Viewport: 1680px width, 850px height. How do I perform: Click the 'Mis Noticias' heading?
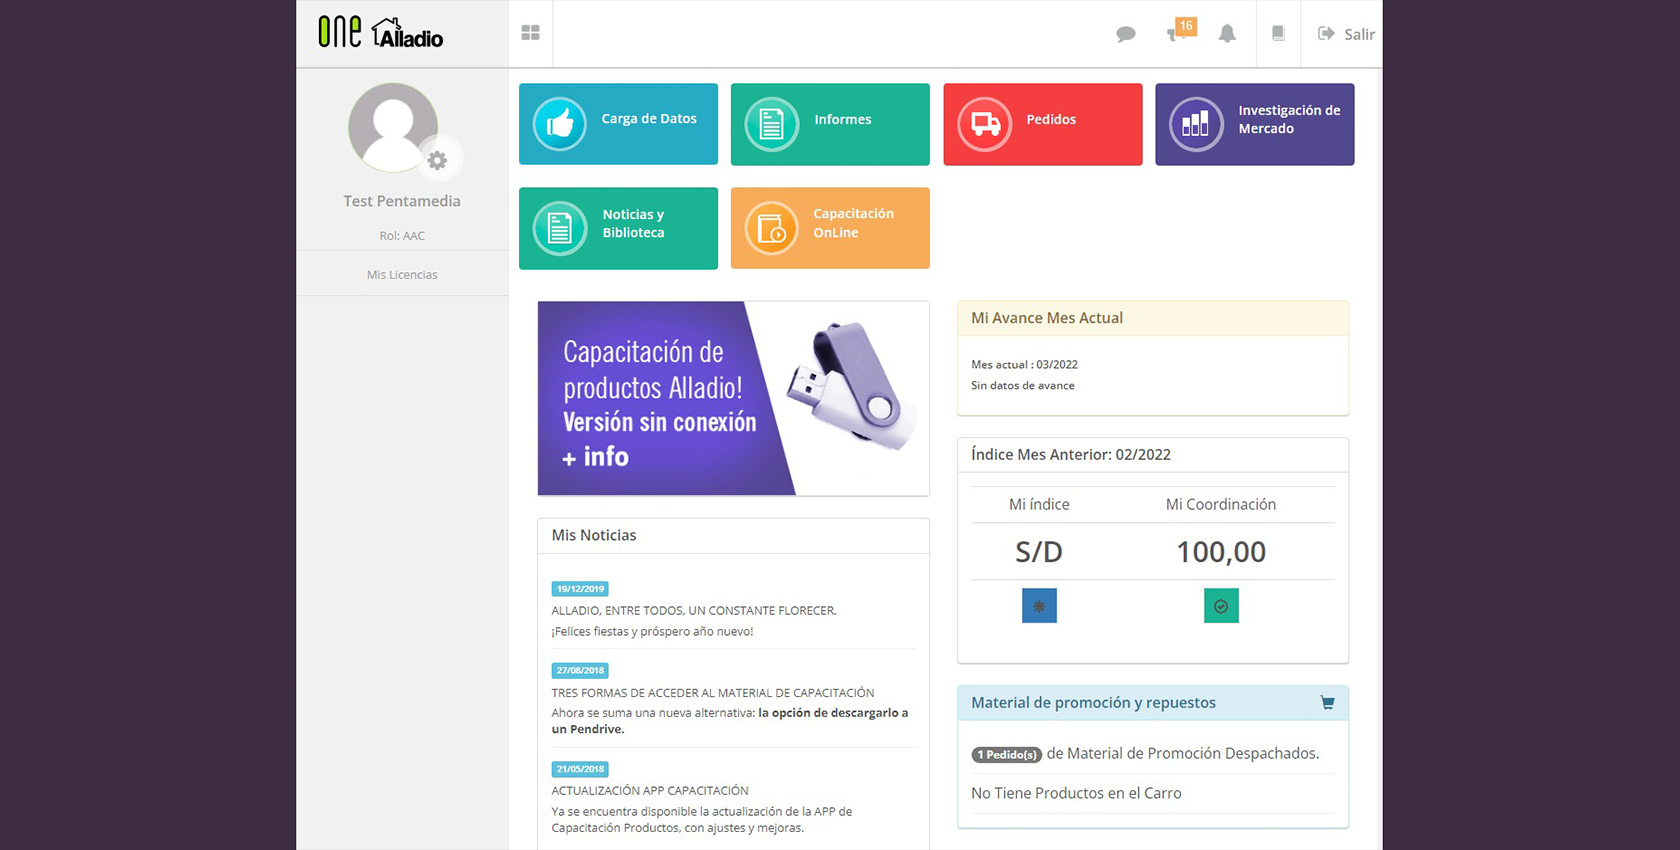point(594,535)
